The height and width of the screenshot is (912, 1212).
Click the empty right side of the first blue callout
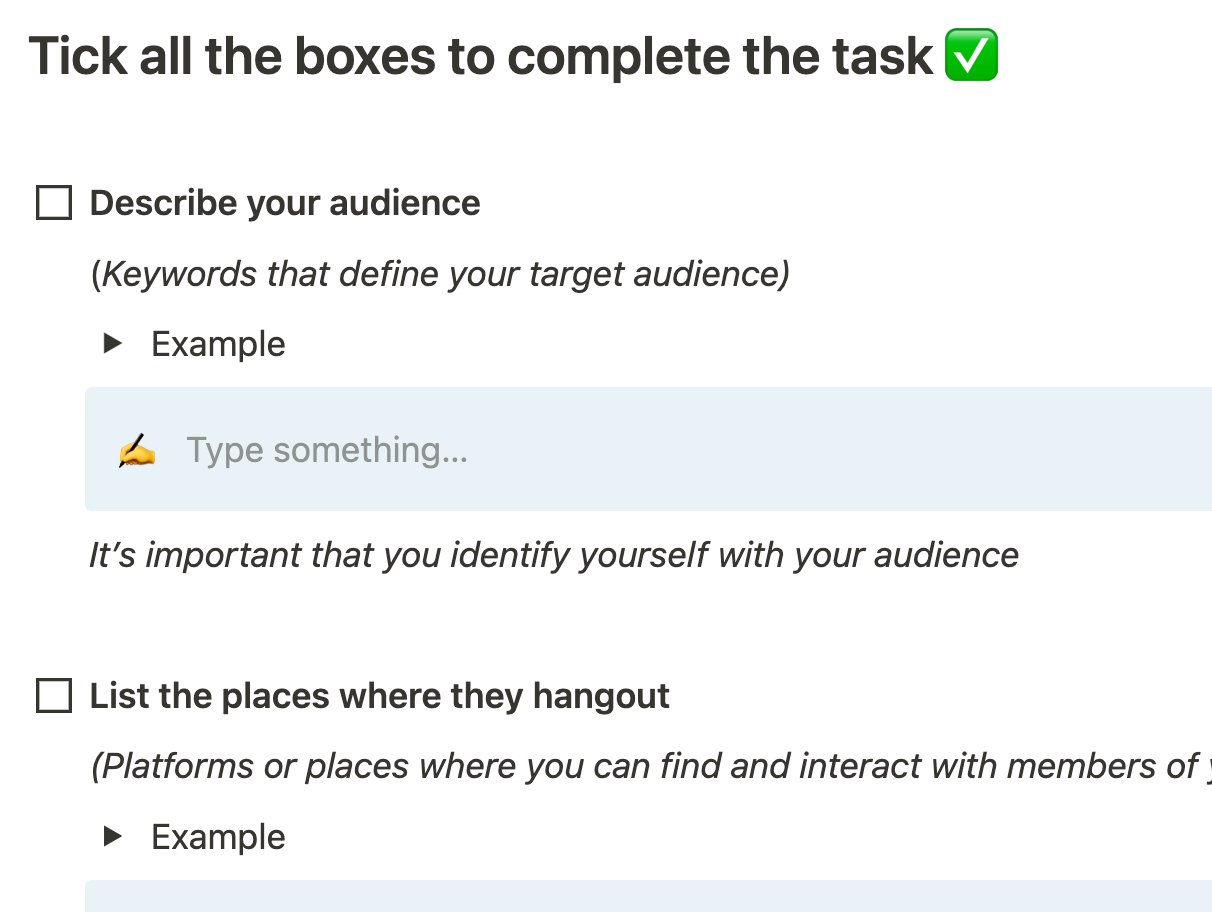[900, 450]
